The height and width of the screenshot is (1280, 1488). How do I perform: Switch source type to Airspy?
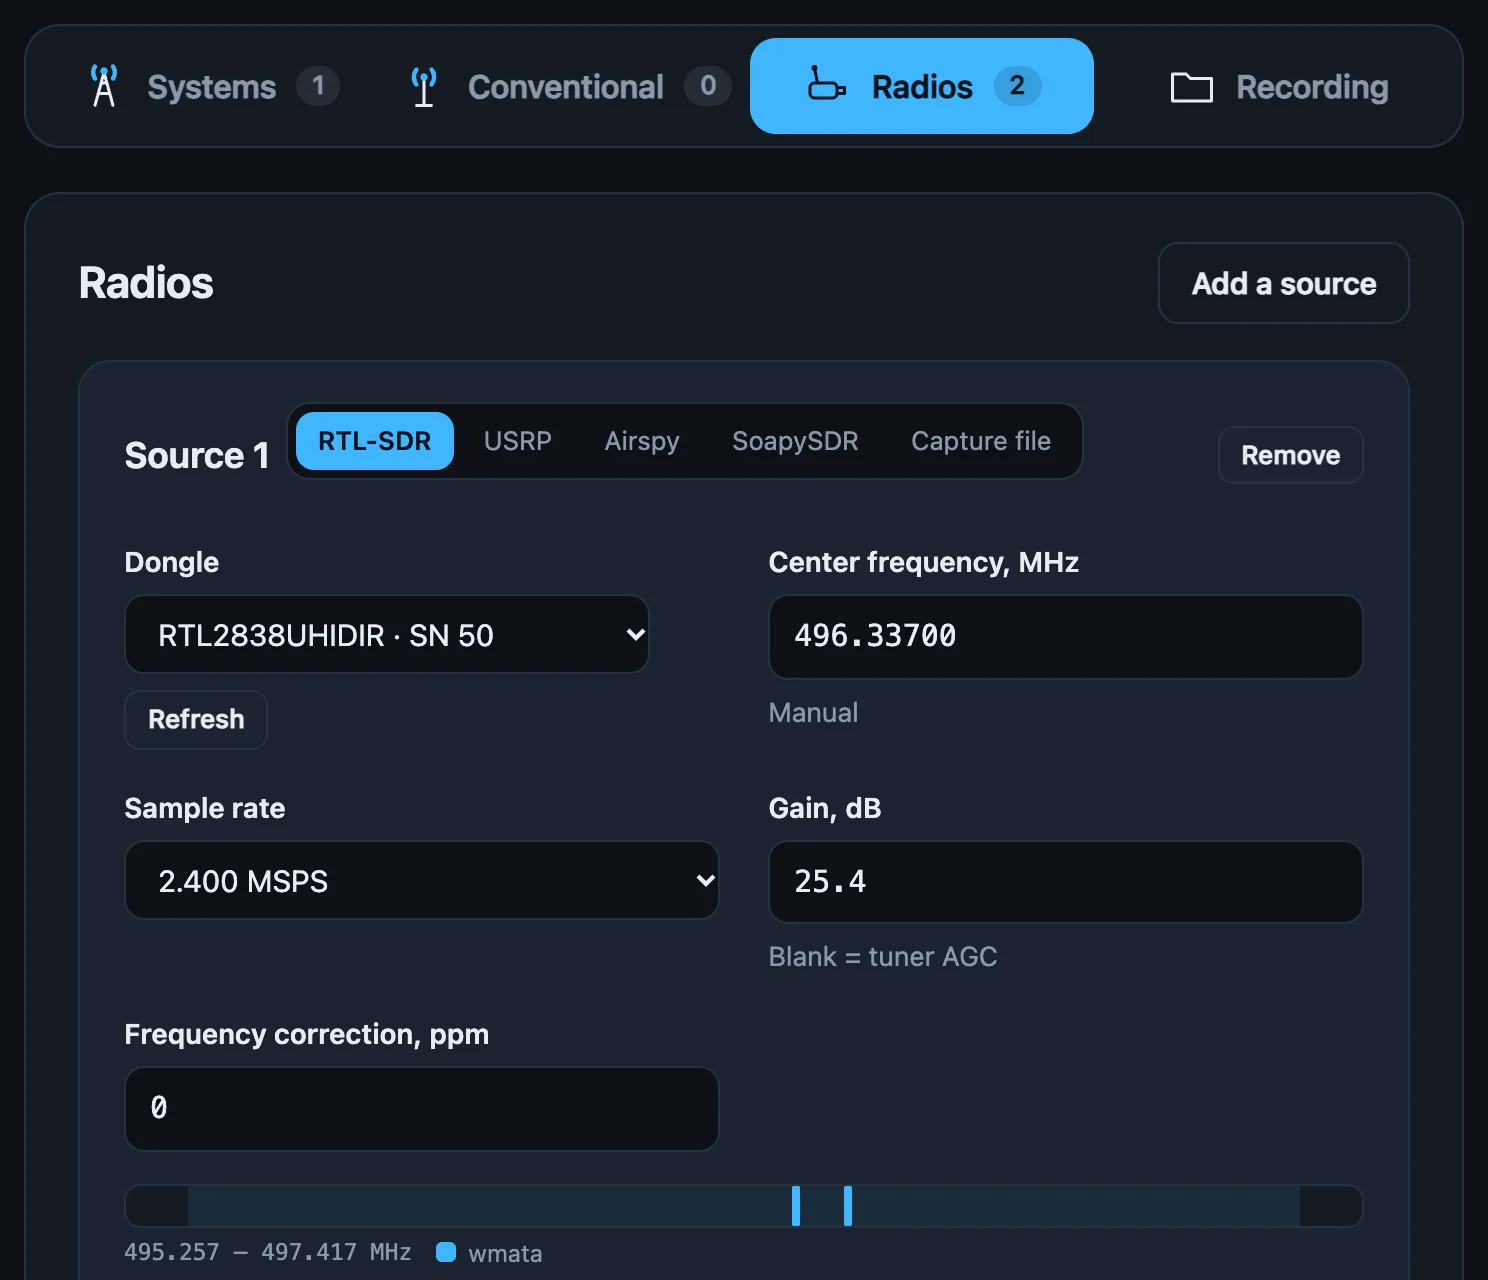click(x=642, y=441)
